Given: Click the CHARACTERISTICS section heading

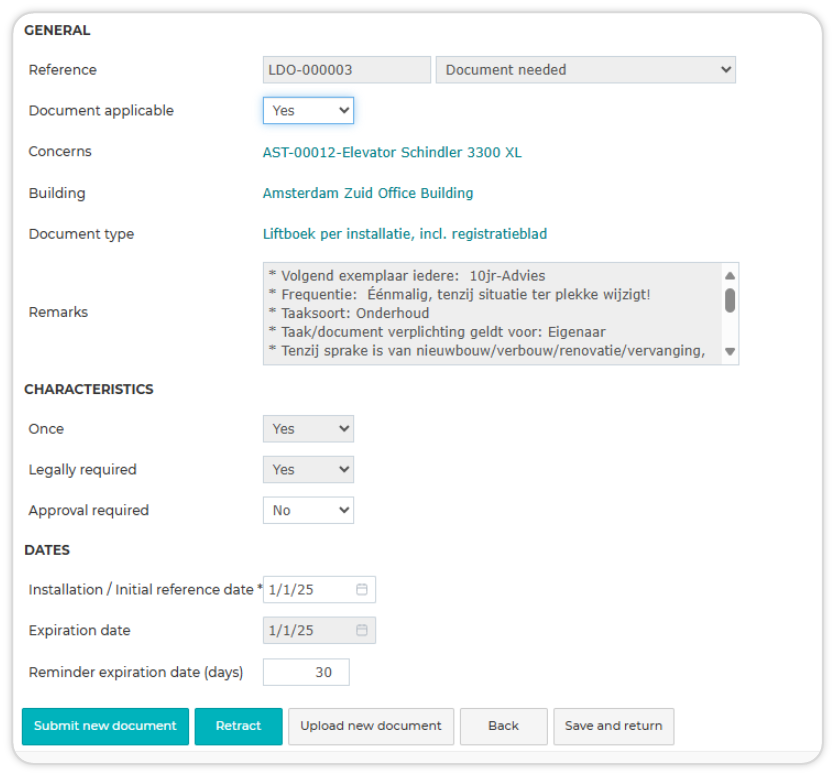Looking at the screenshot, I should pos(89,389).
